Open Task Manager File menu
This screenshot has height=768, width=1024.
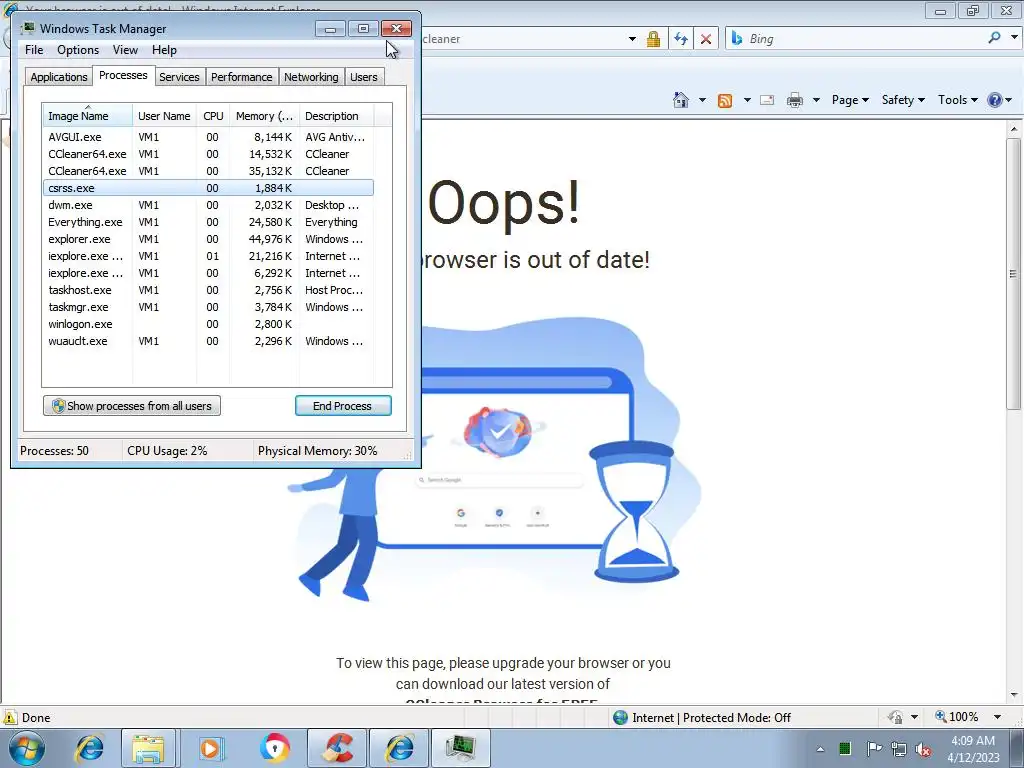(34, 50)
